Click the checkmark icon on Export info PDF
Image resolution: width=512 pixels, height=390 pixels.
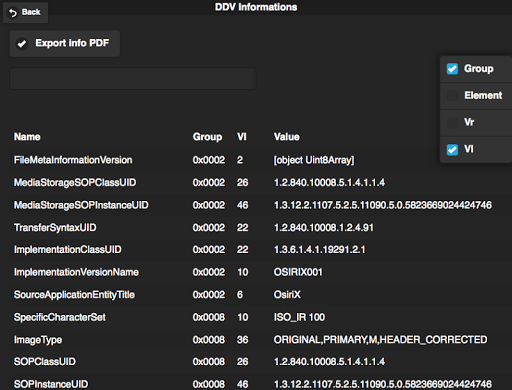click(x=22, y=44)
